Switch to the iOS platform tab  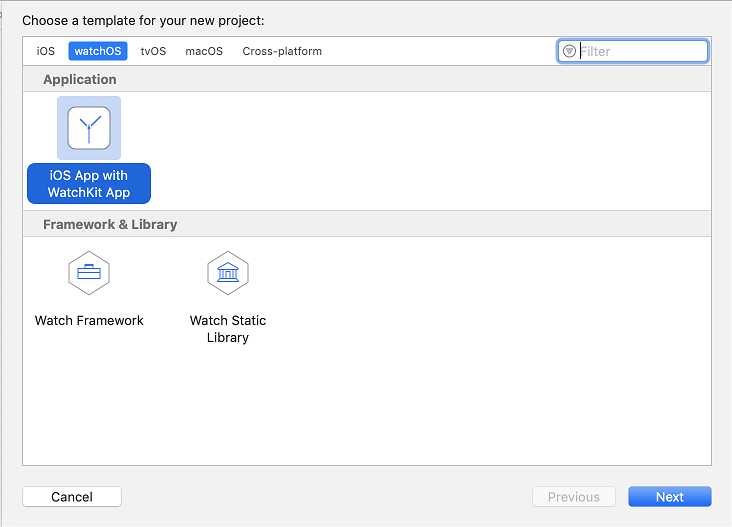point(46,51)
